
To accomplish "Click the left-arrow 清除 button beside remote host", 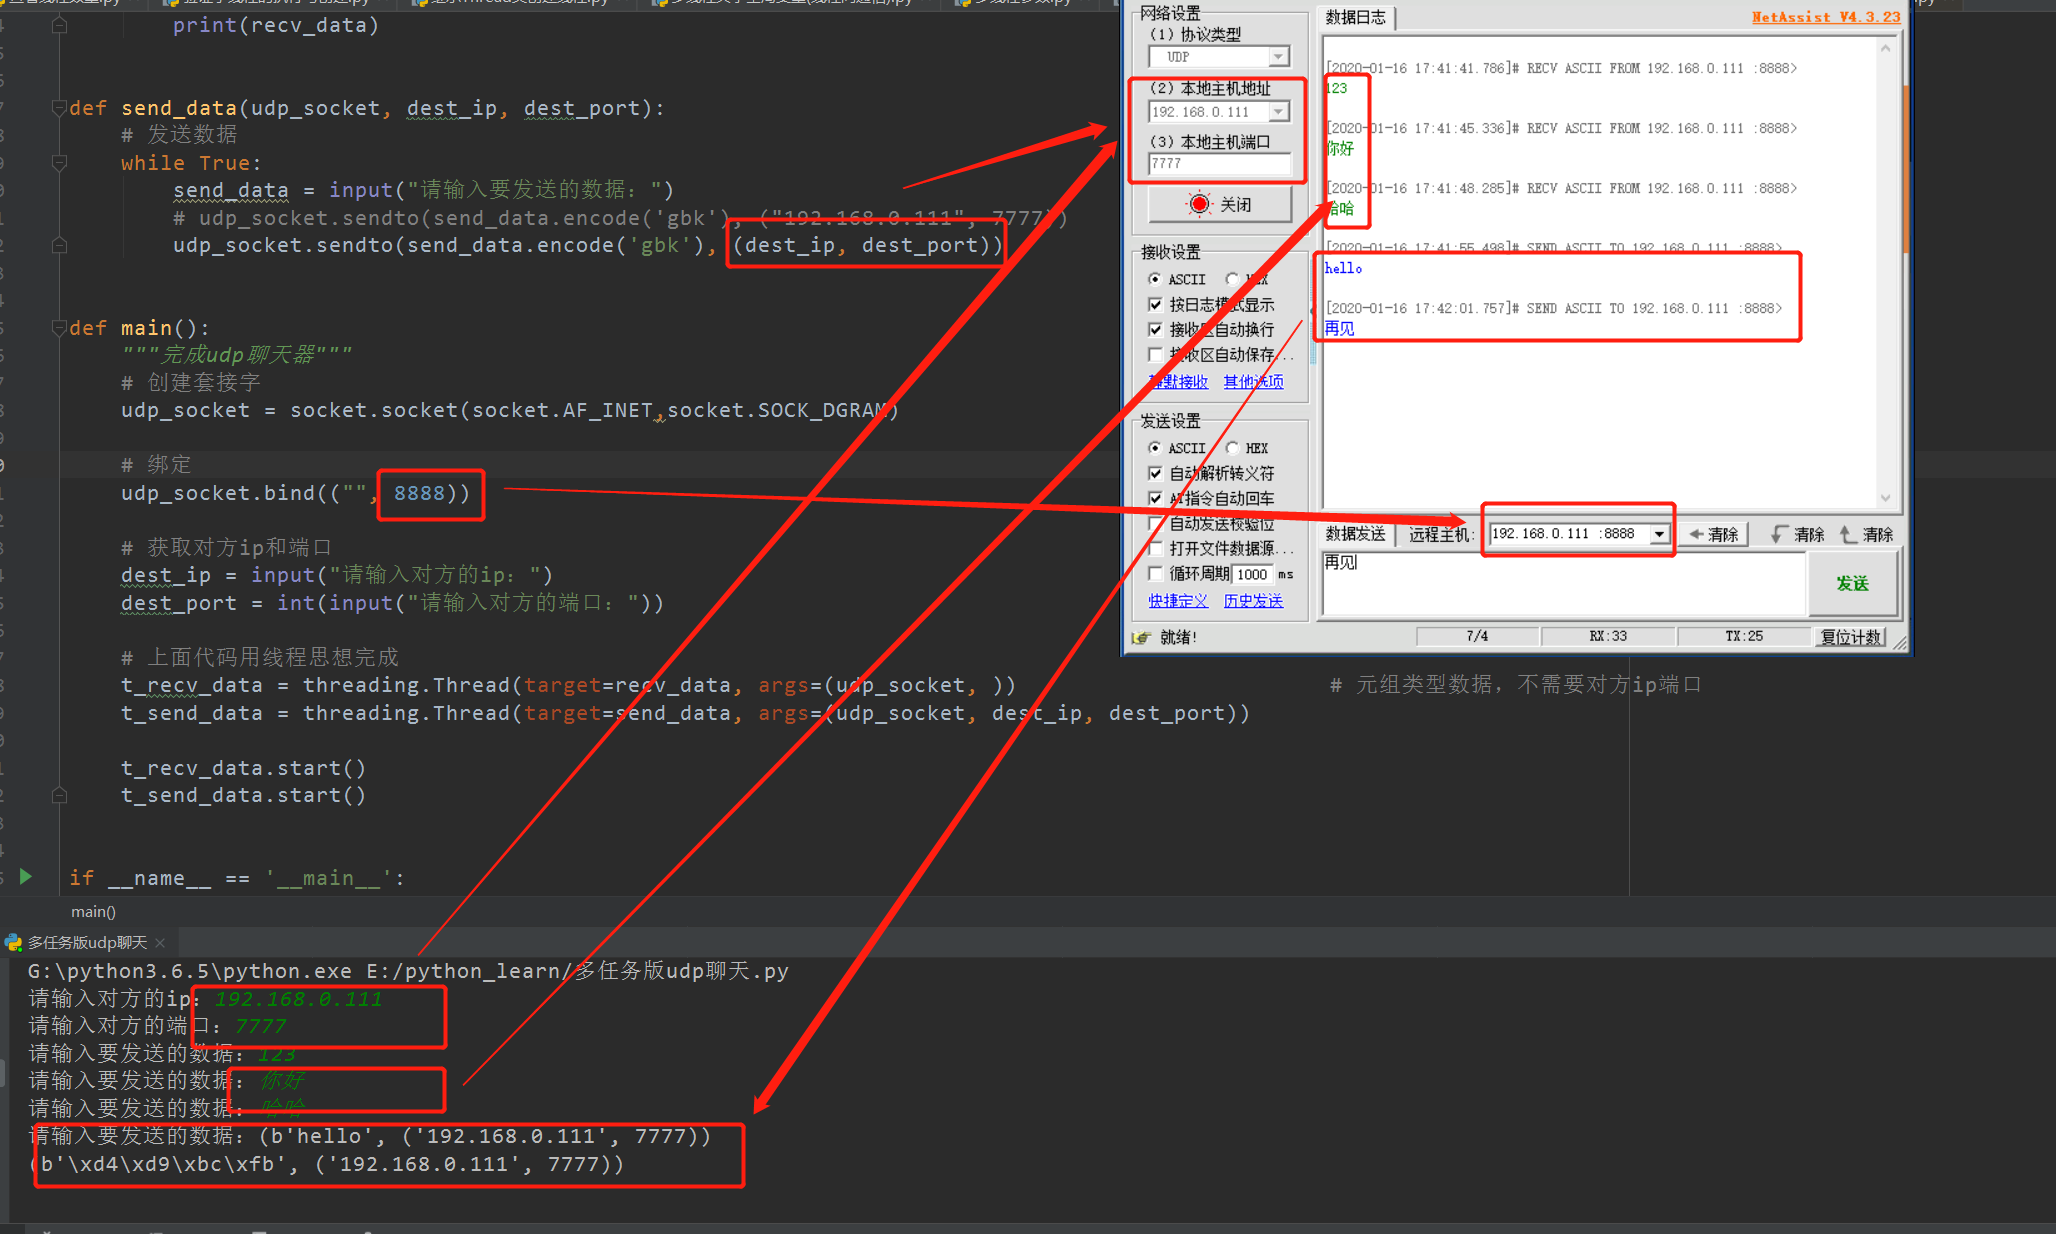I will click(x=1714, y=534).
